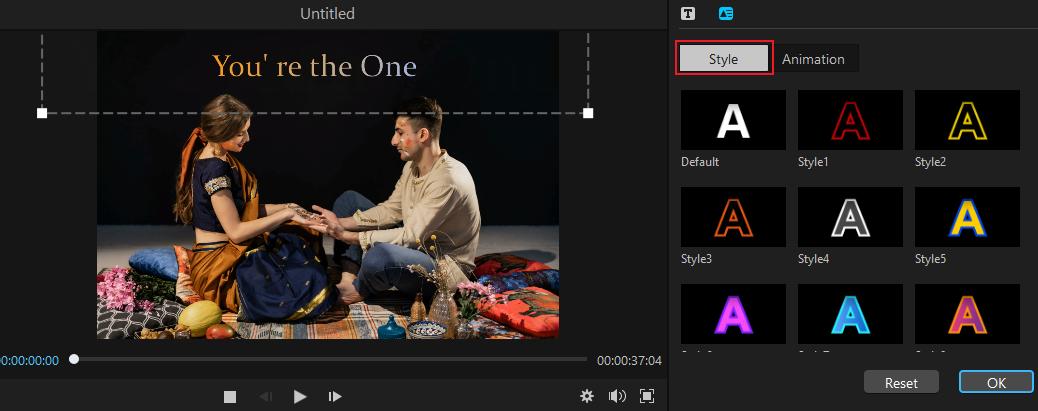Viewport: 1038px width, 411px height.
Task: Select the 'You're the One' title text
Action: pos(314,67)
